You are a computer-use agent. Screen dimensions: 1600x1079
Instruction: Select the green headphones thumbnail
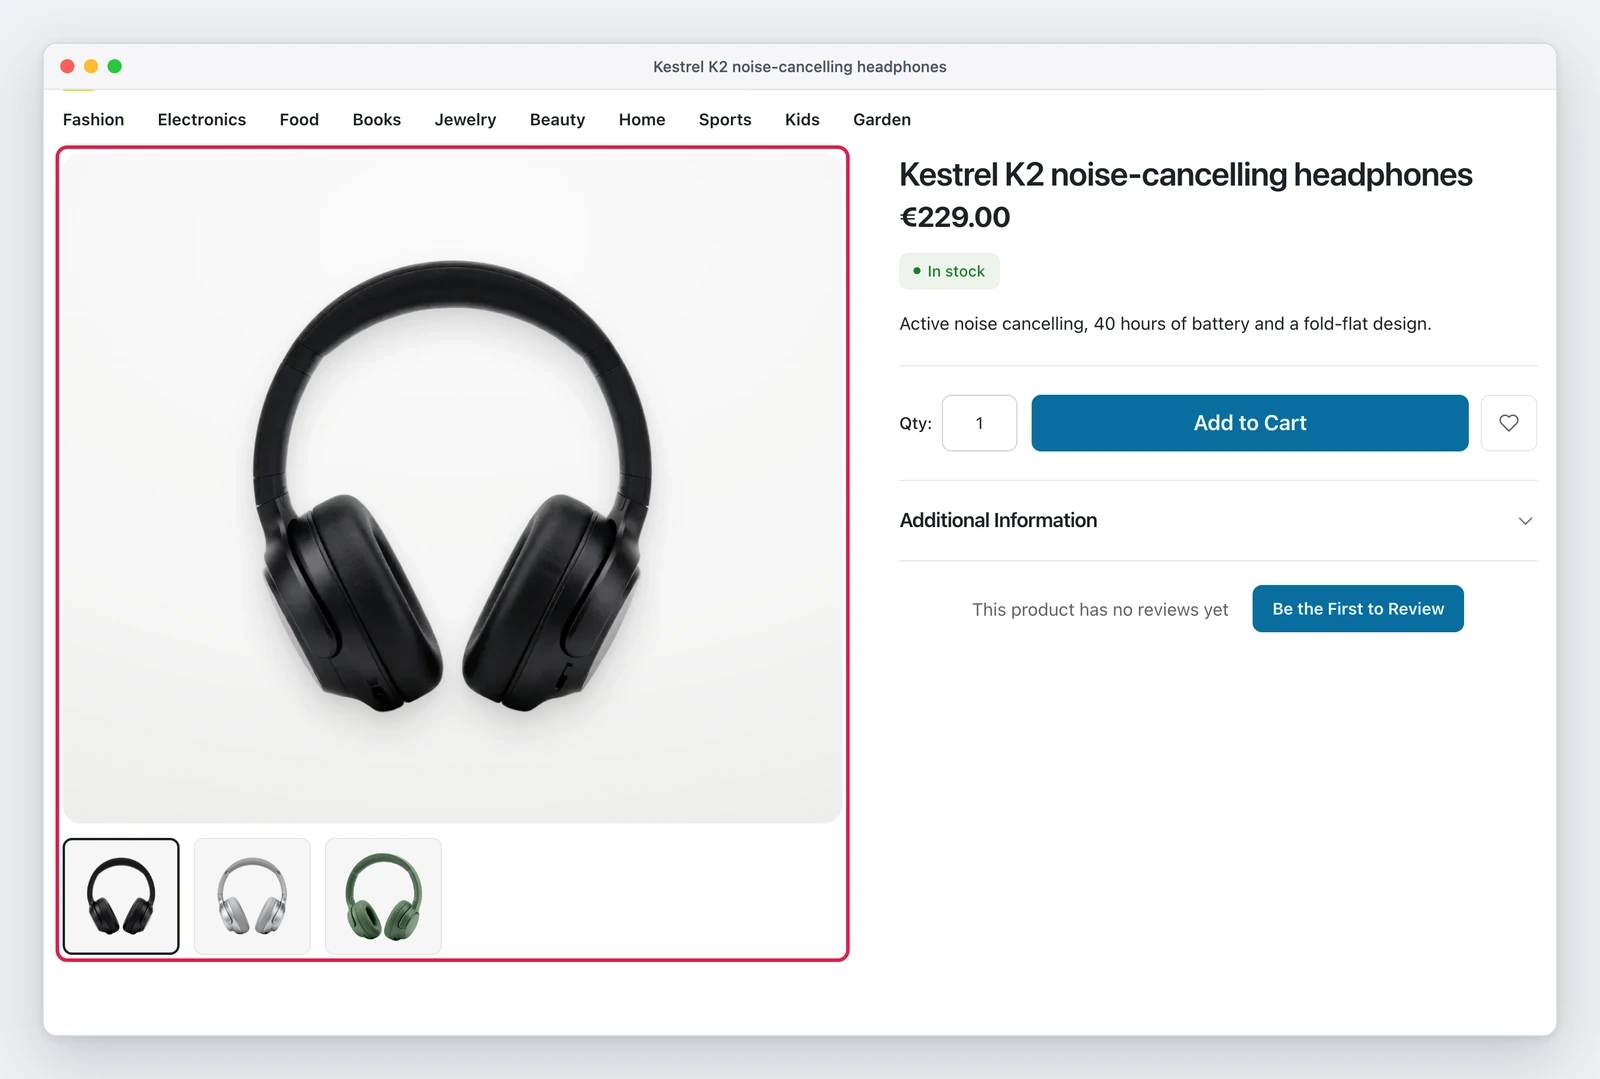coord(383,896)
